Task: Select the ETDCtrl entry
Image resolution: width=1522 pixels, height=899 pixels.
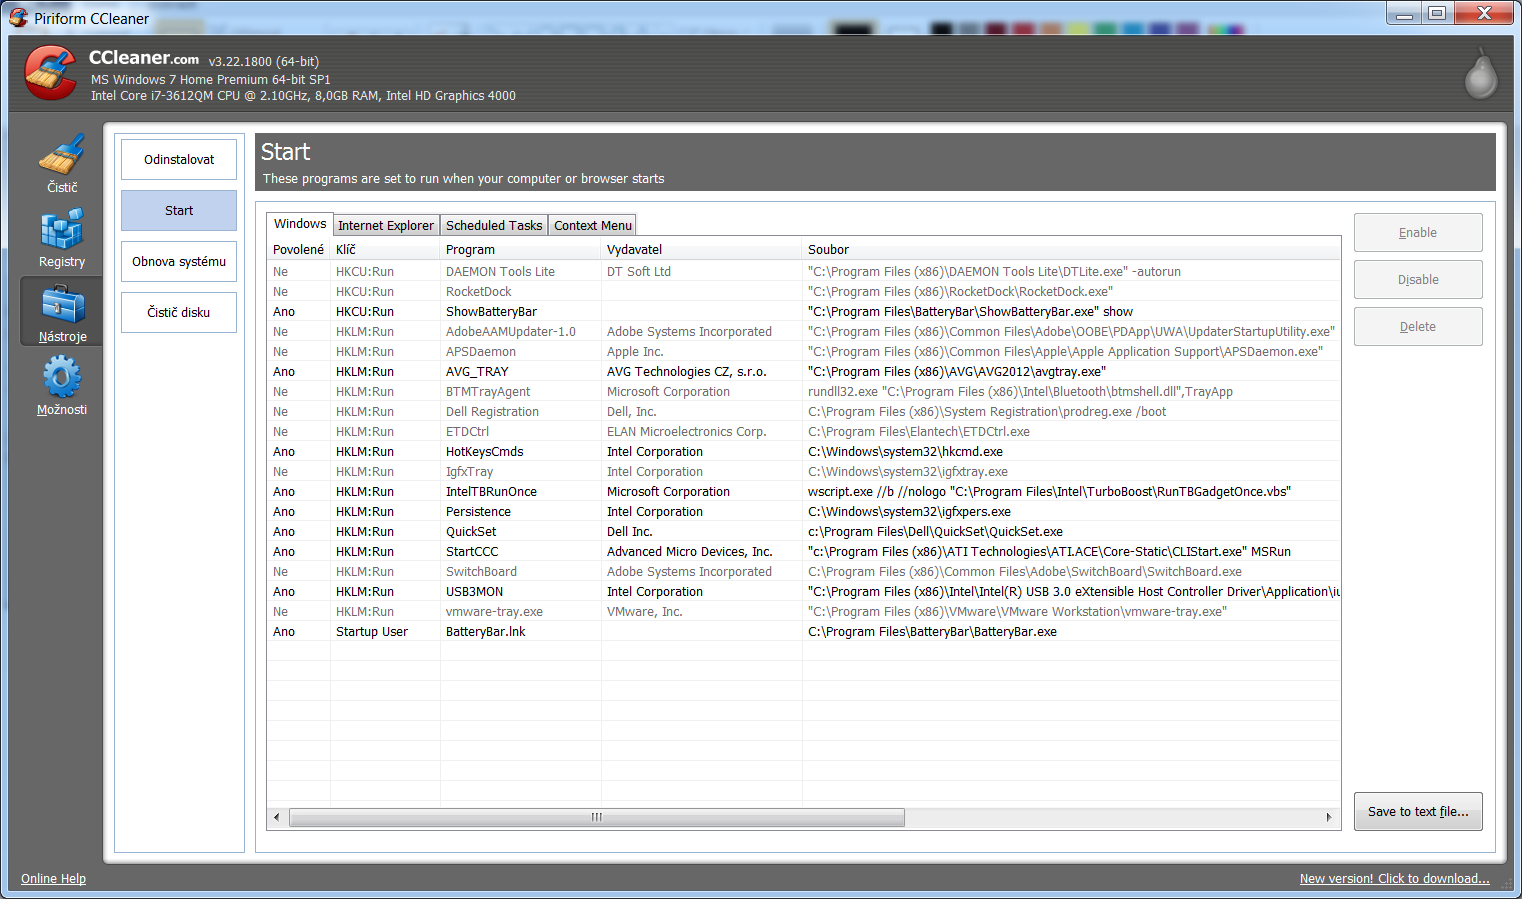Action: (x=804, y=432)
